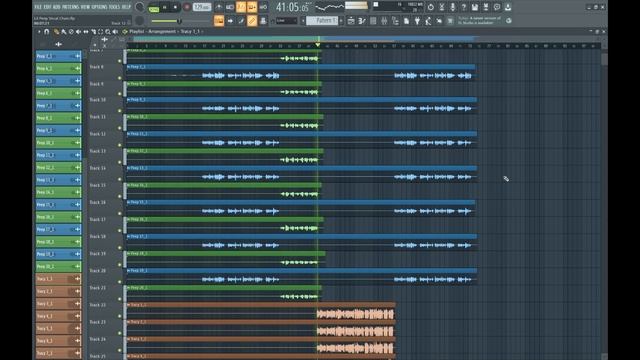Toggle the playlist magnet snap icon
This screenshot has height=360, width=640.
point(47,31)
